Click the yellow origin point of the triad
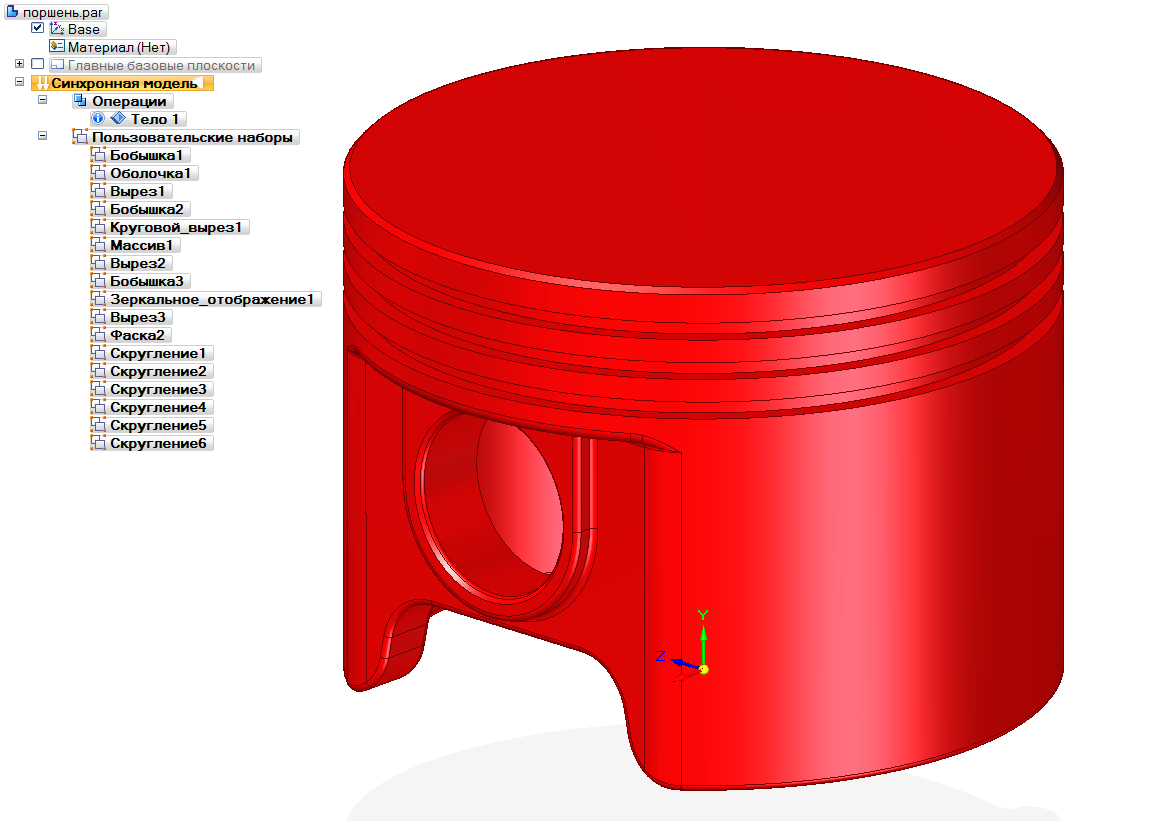This screenshot has height=821, width=1155. tap(703, 669)
